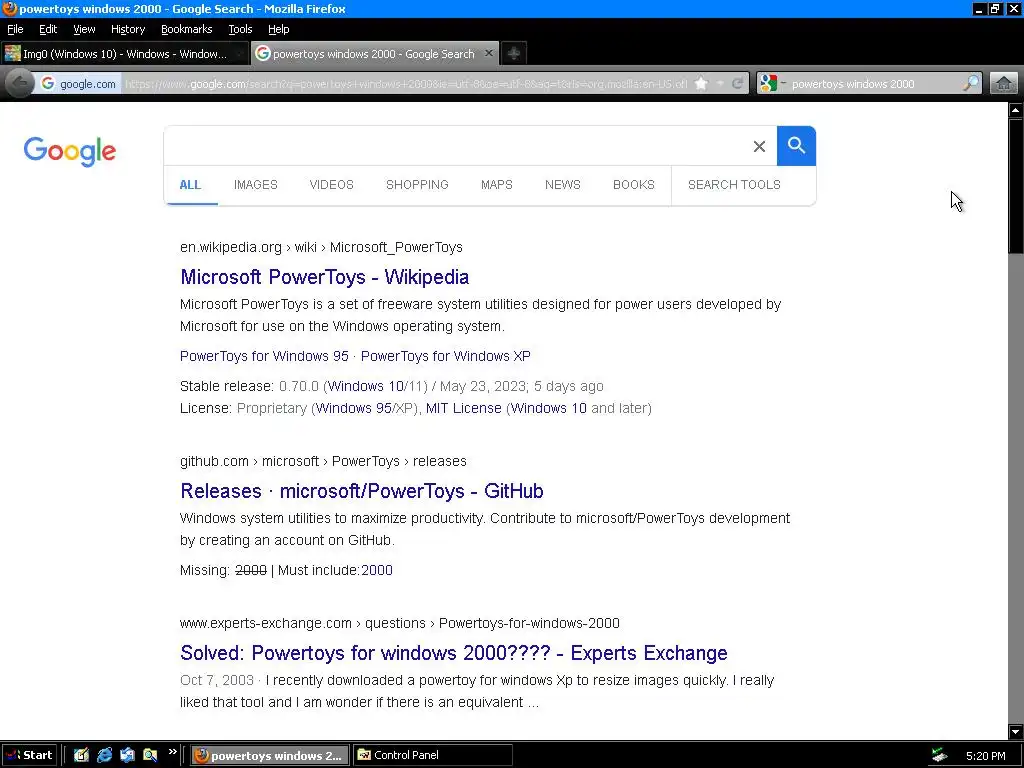1024x768 pixels.
Task: Open the View menu
Action: [84, 29]
